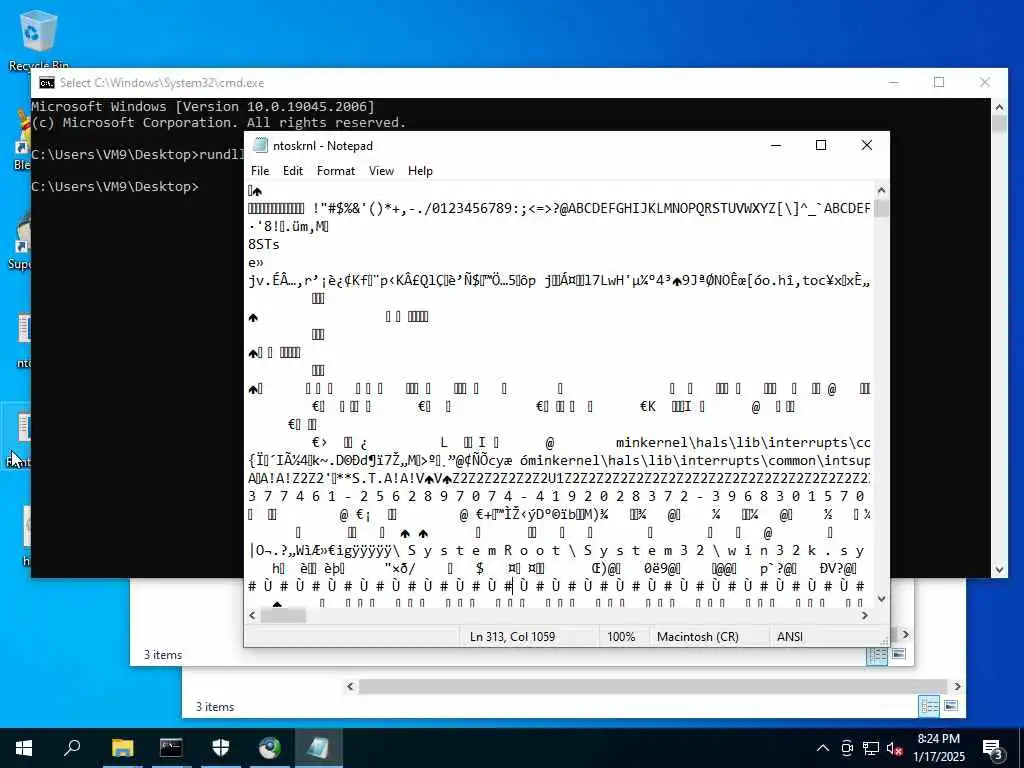The height and width of the screenshot is (768, 1024).
Task: Click cmd window scrollbar up arrow
Action: coord(999,106)
